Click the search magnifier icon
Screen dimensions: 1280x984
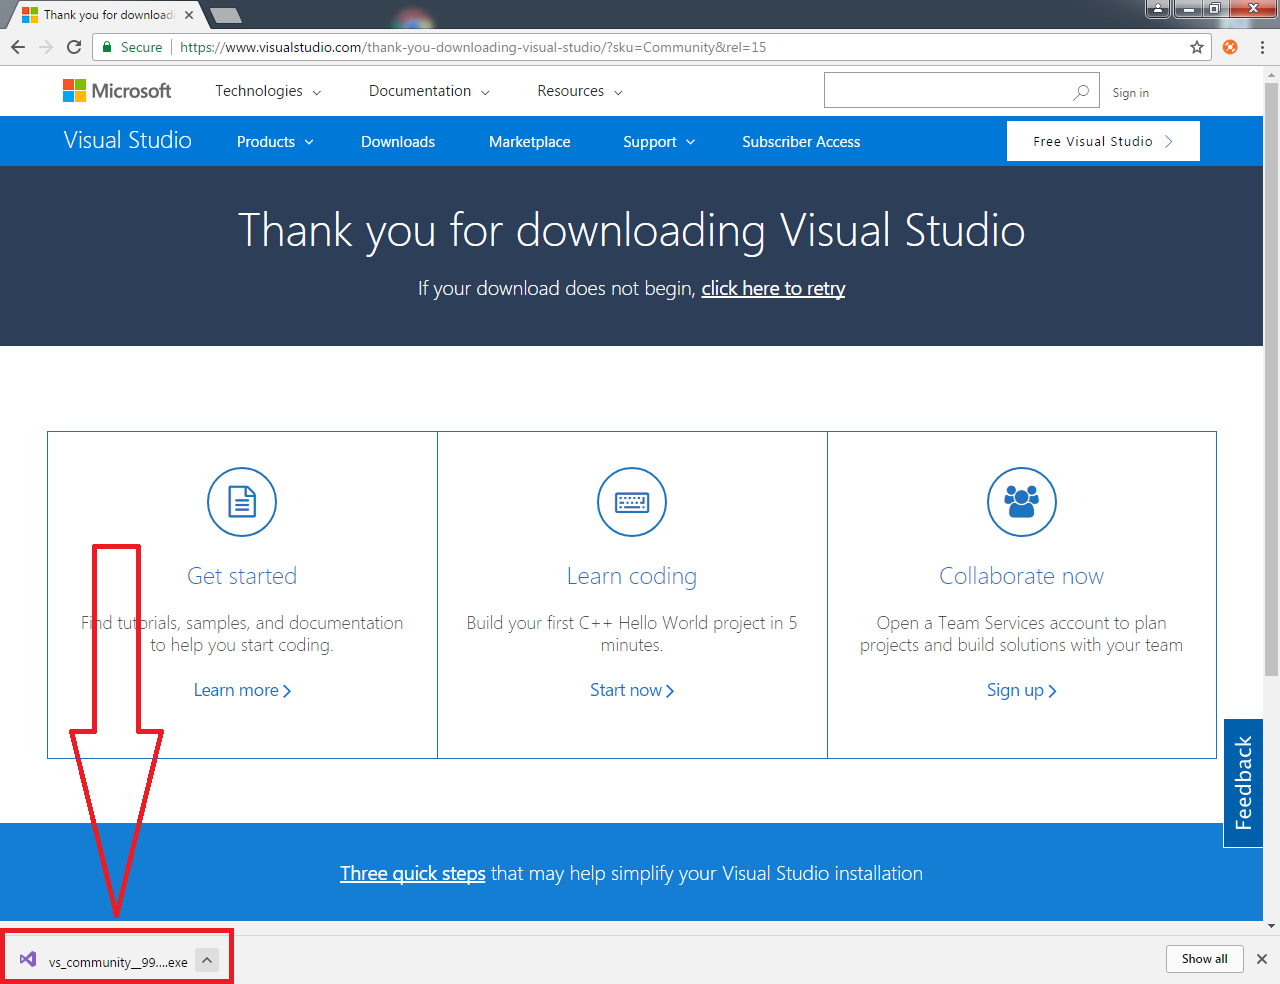coord(1081,92)
